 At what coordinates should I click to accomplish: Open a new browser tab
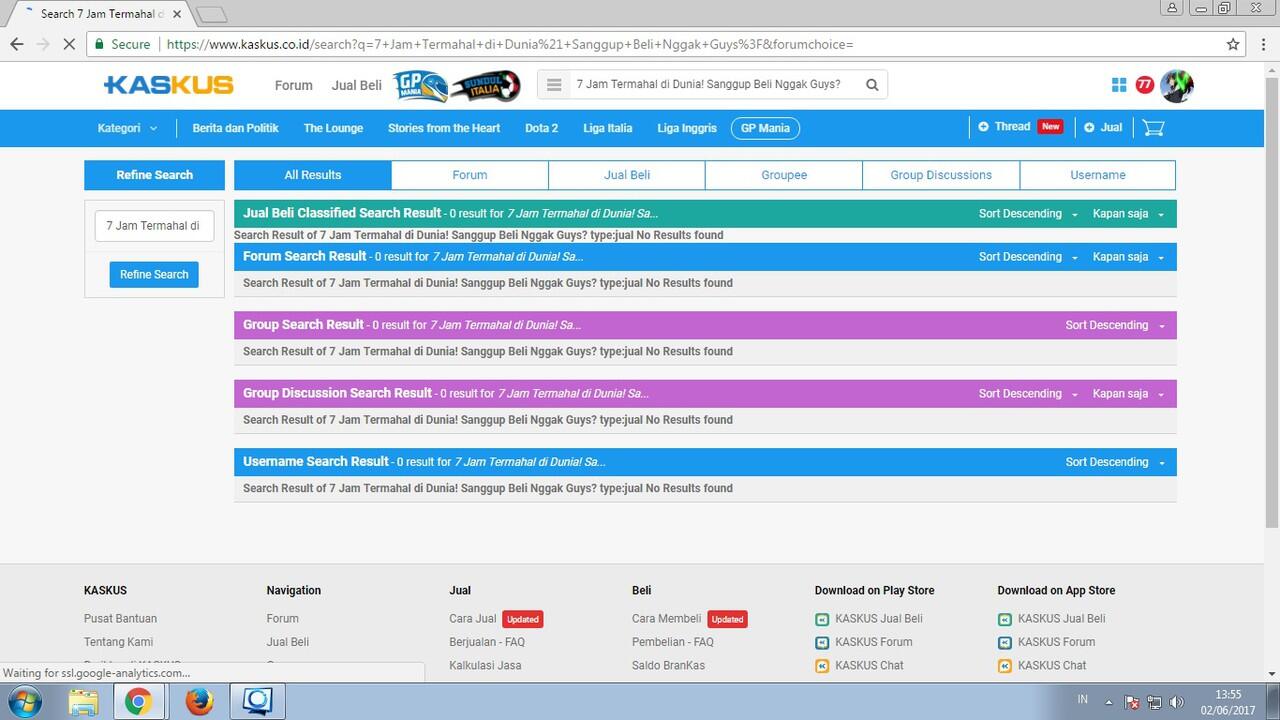pos(211,14)
